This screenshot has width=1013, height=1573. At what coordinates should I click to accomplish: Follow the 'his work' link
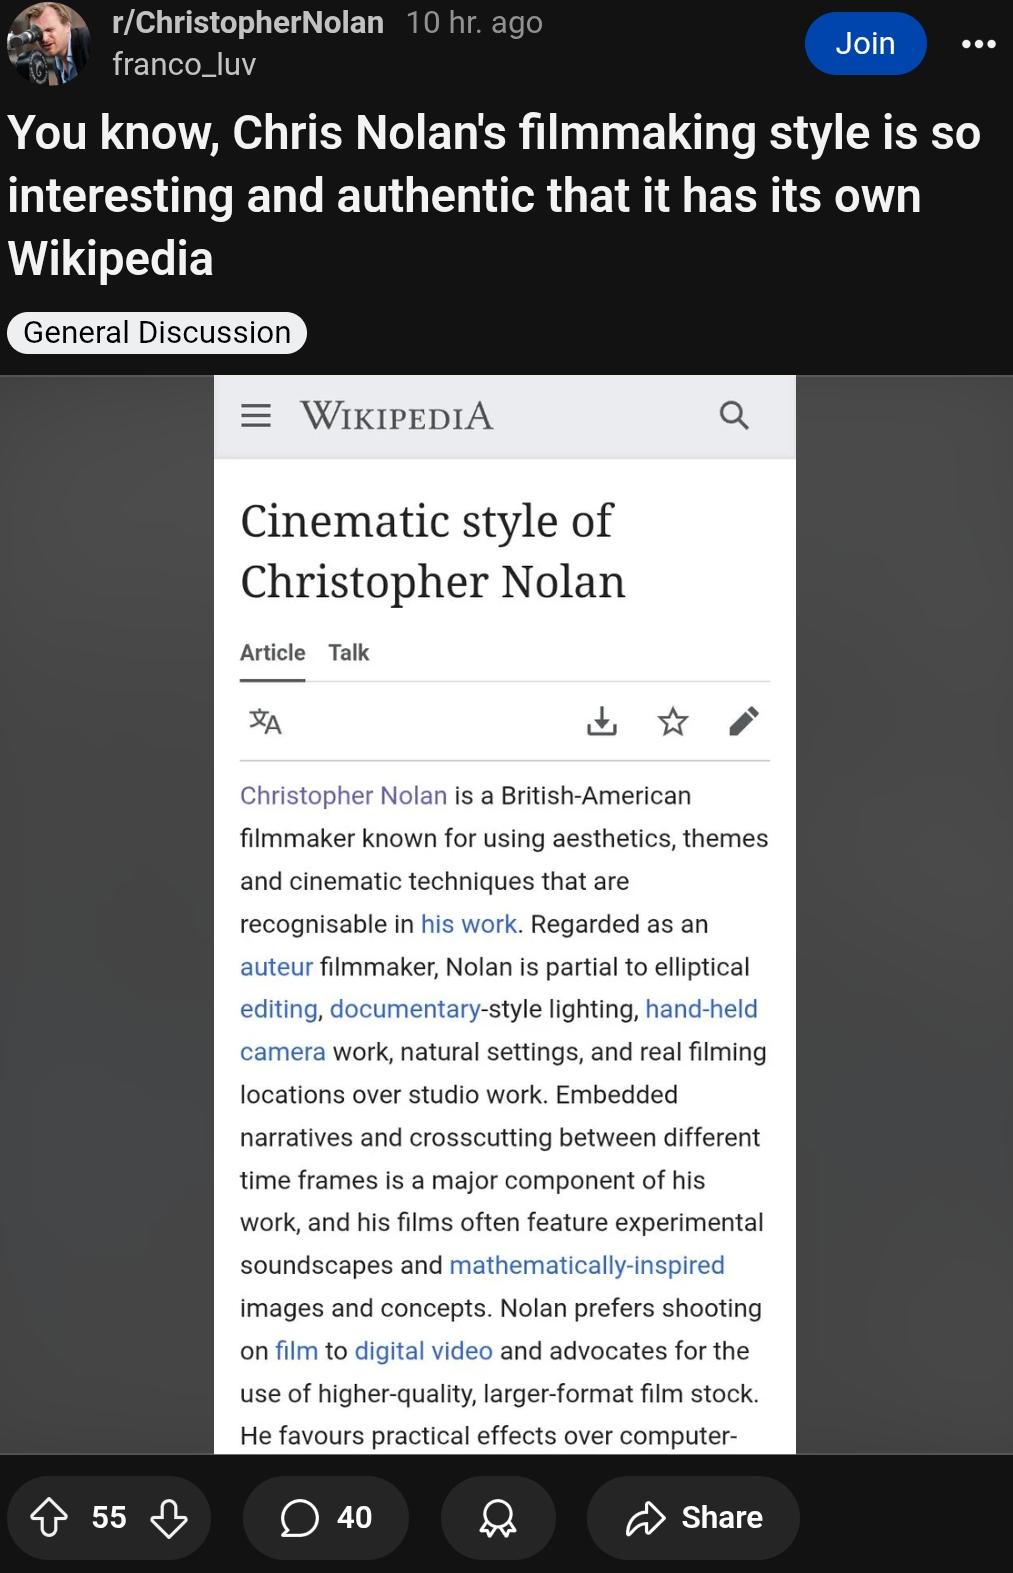469,924
